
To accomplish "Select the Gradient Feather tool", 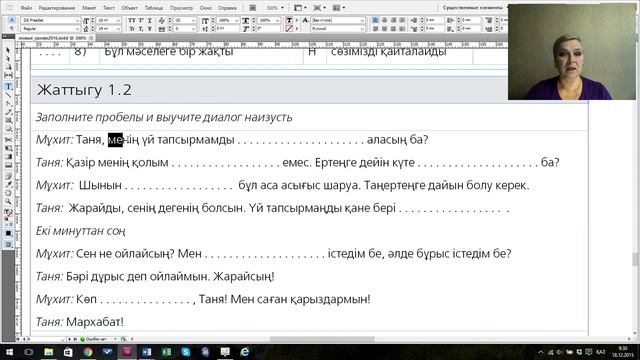I will tap(8, 165).
